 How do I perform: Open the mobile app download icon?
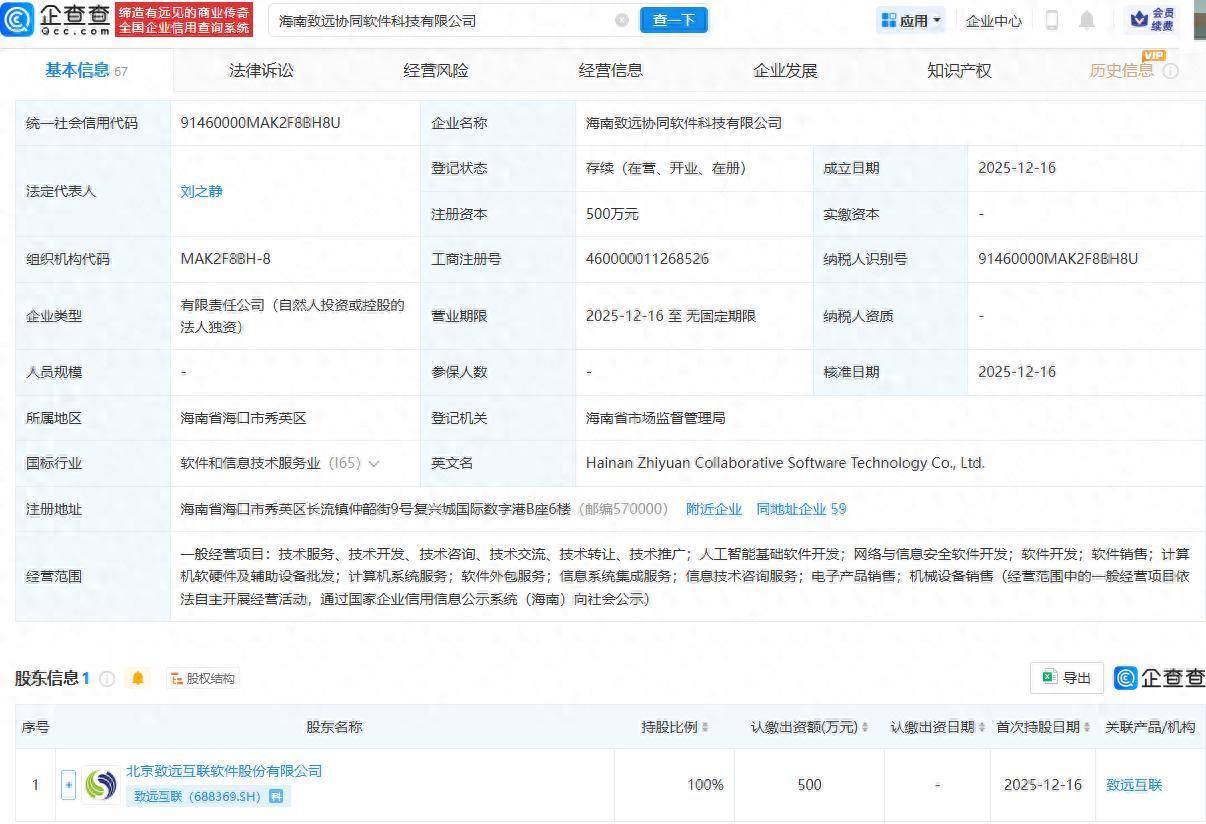pyautogui.click(x=1053, y=20)
